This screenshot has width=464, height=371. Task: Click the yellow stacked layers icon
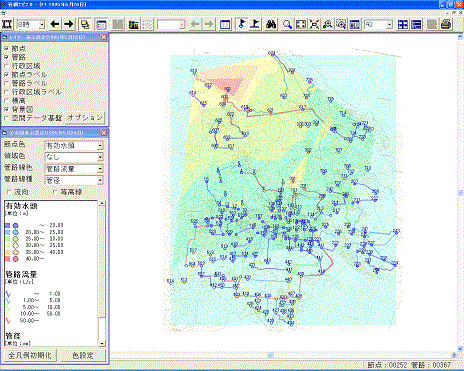[x=85, y=24]
